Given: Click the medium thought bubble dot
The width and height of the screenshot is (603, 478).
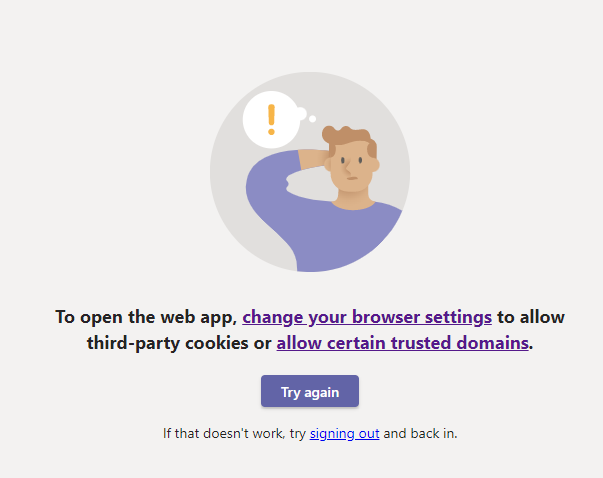Looking at the screenshot, I should click(x=300, y=114).
